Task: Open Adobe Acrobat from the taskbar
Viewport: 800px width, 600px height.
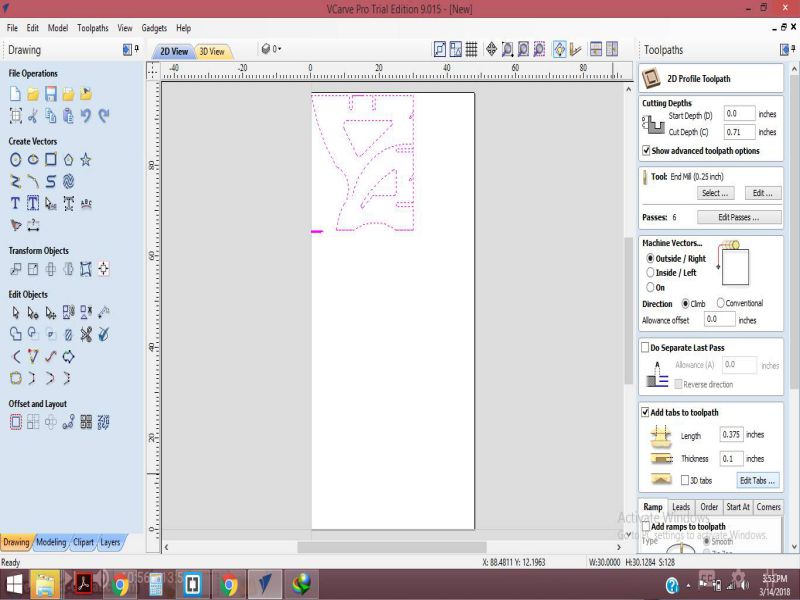Action: point(84,584)
